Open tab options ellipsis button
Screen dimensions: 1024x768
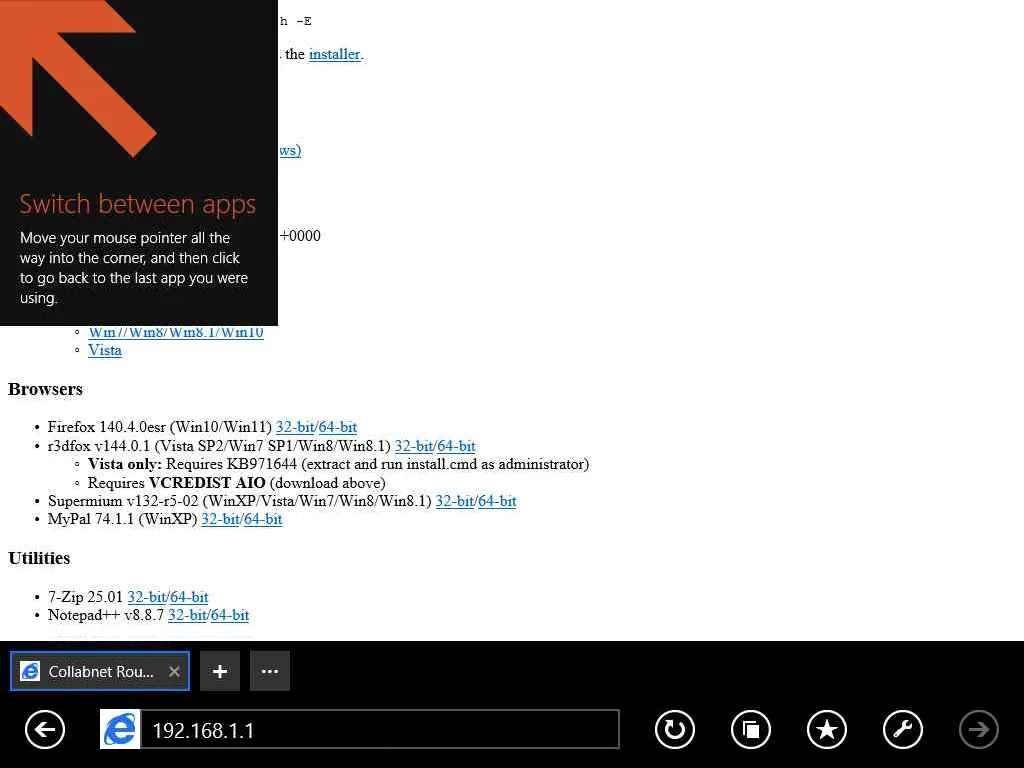270,671
